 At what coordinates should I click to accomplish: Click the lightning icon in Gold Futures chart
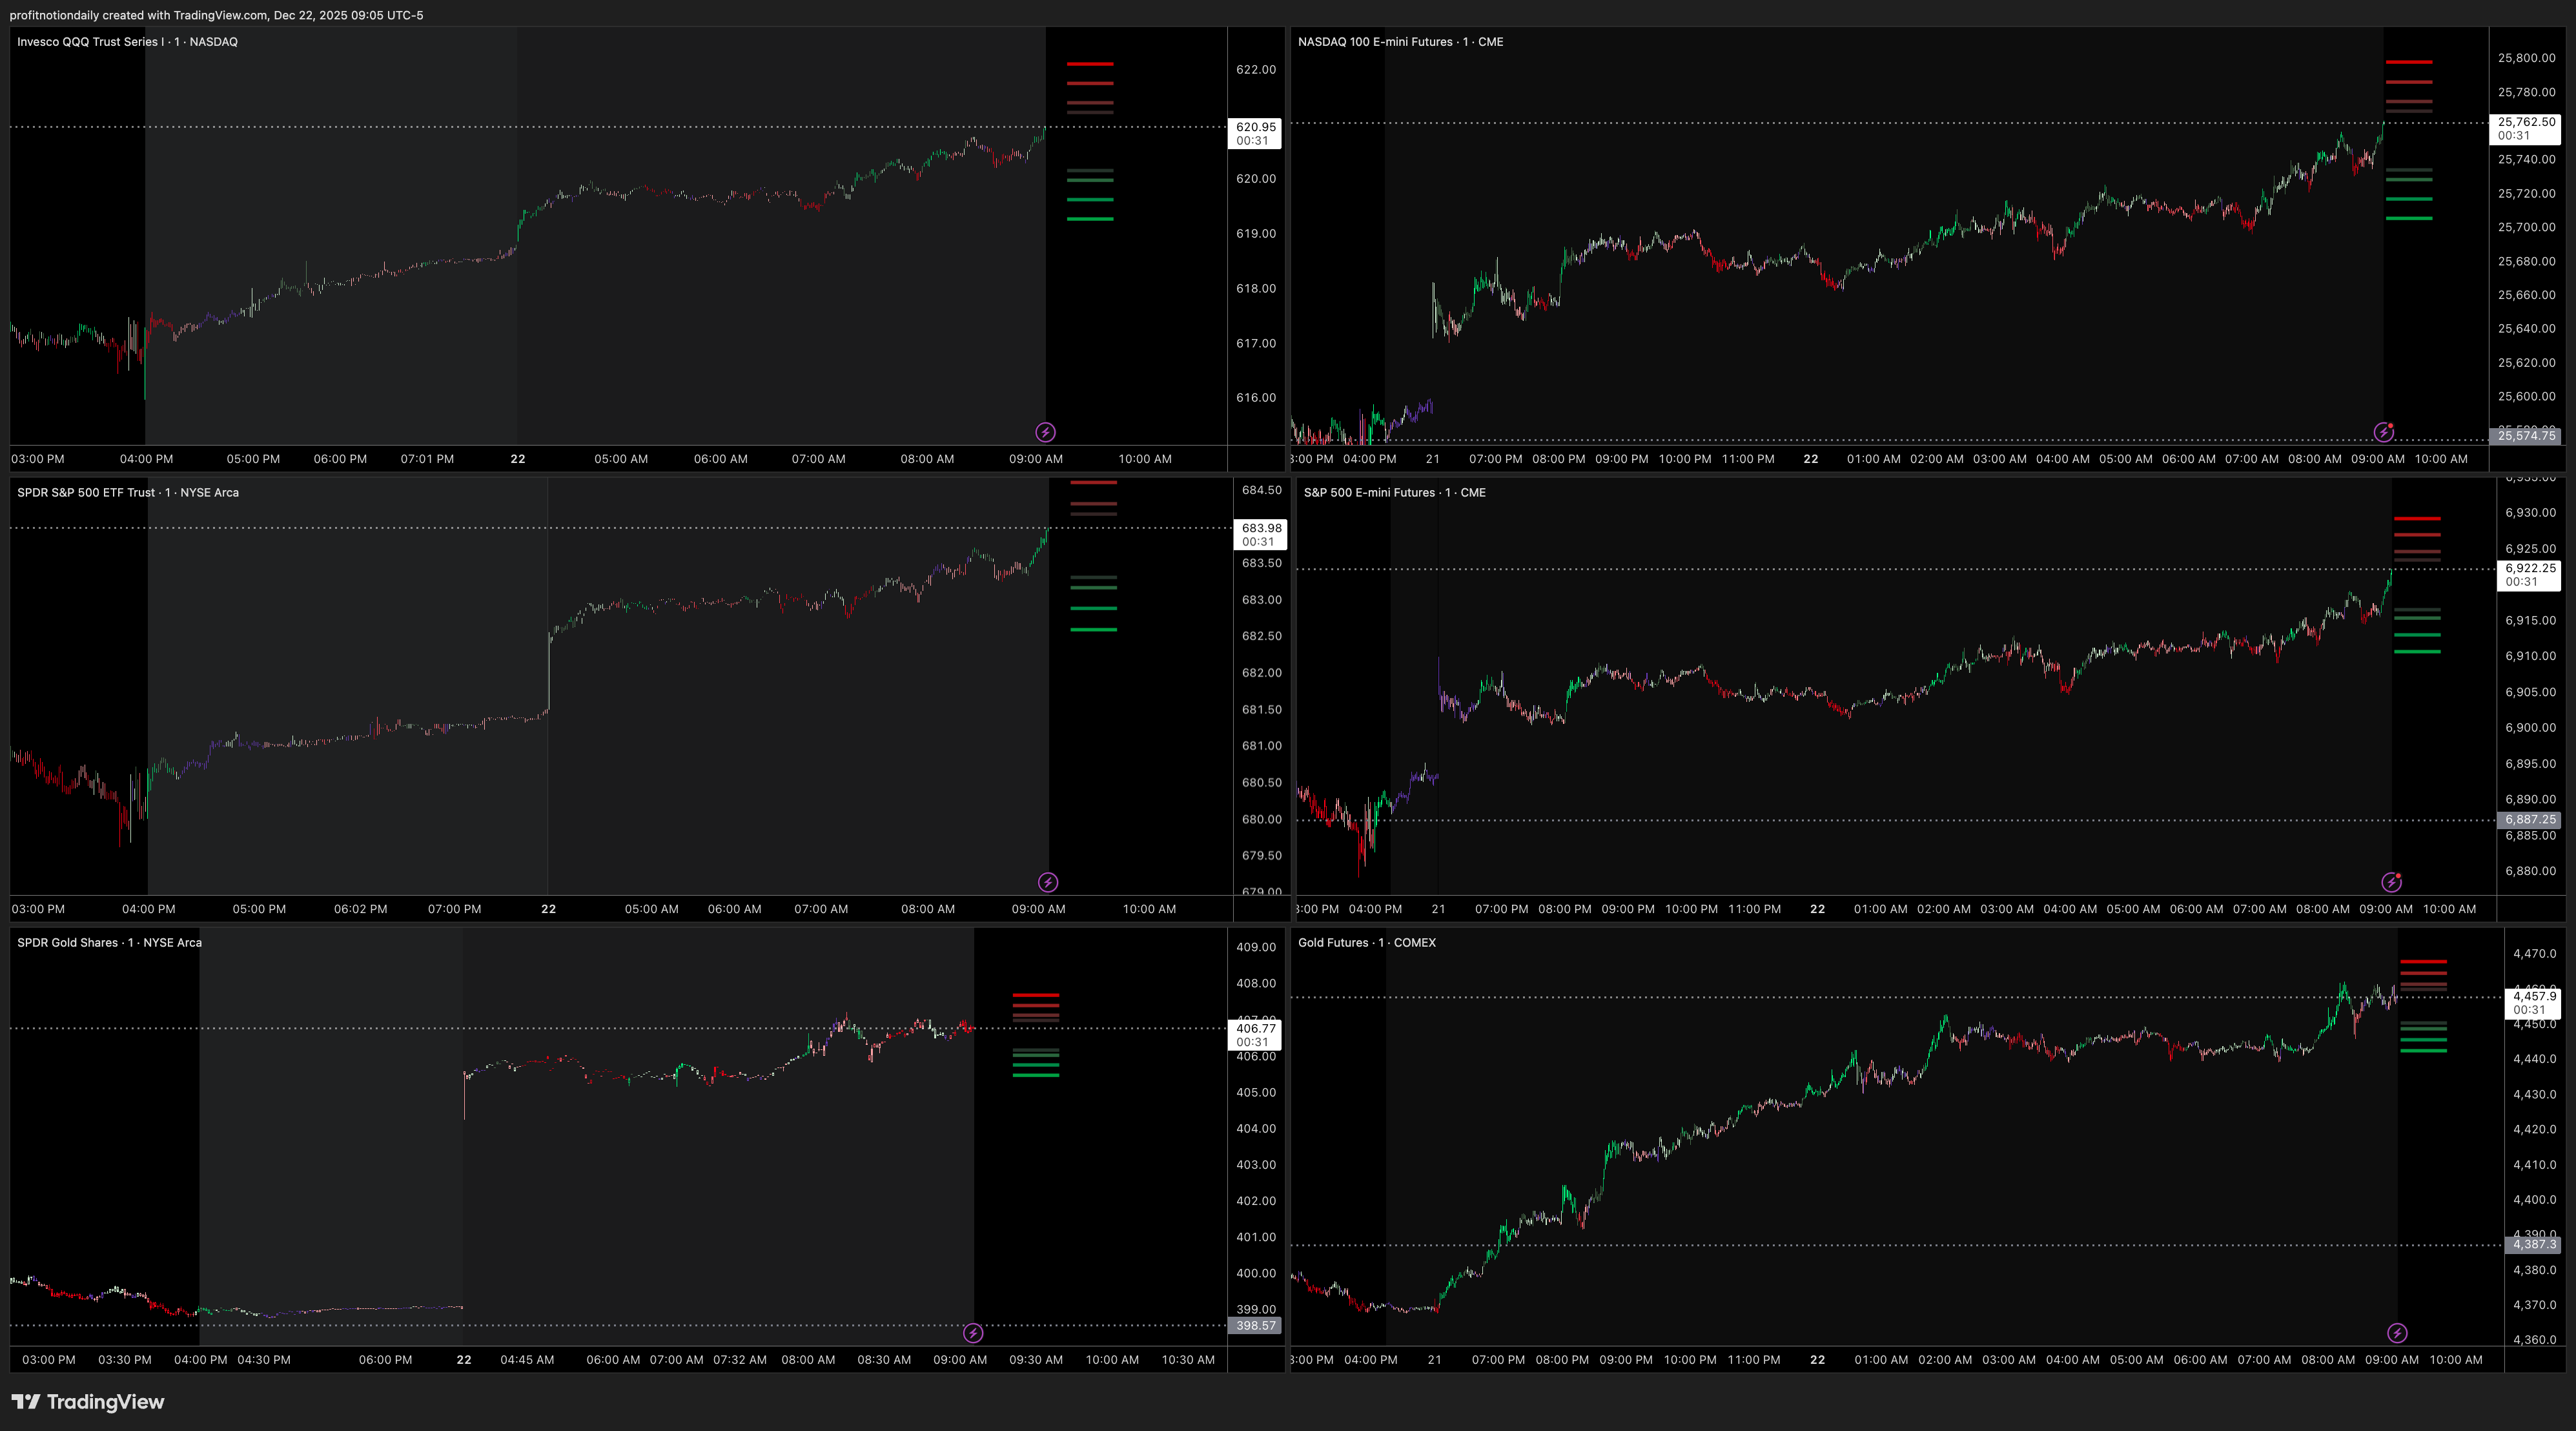(2397, 1333)
